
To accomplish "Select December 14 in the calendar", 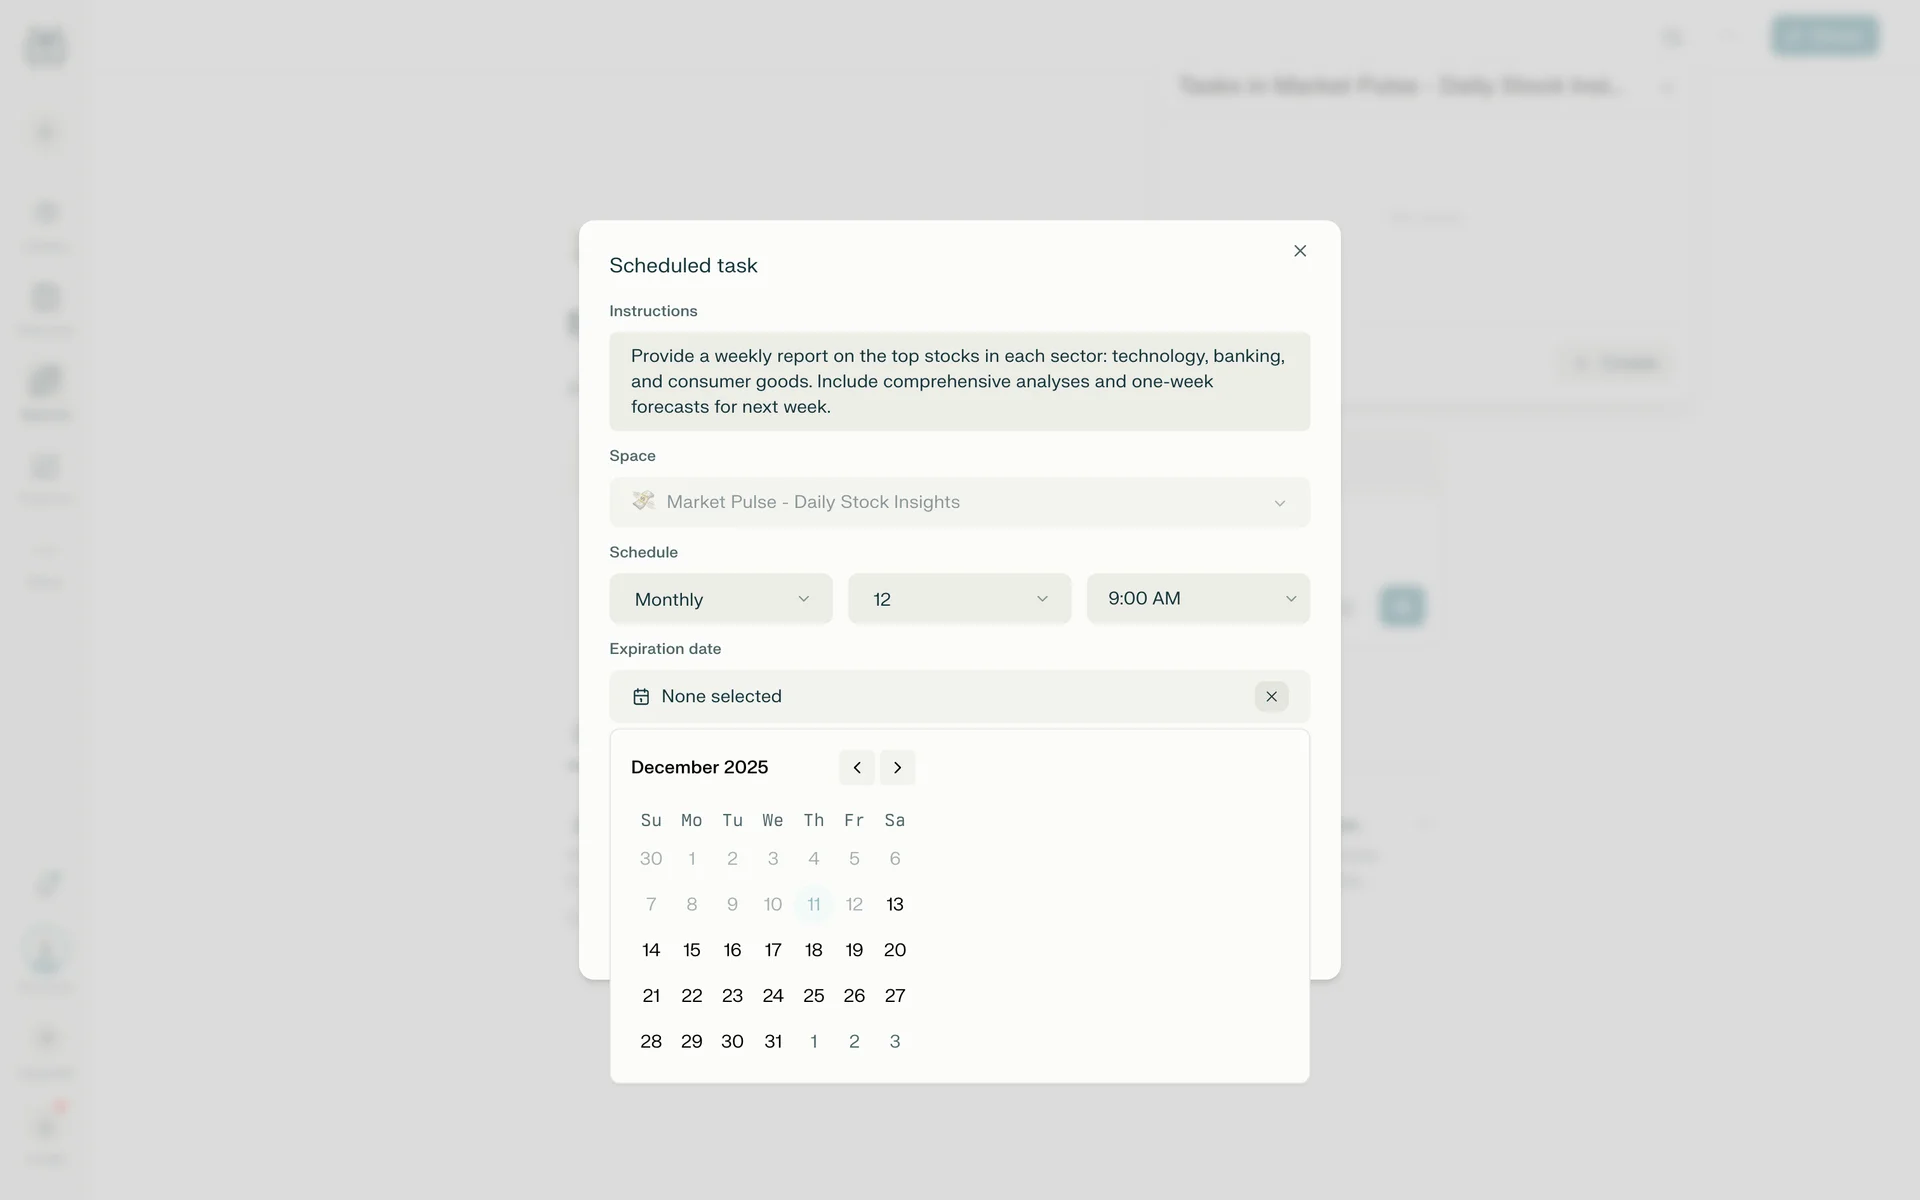I will click(651, 950).
